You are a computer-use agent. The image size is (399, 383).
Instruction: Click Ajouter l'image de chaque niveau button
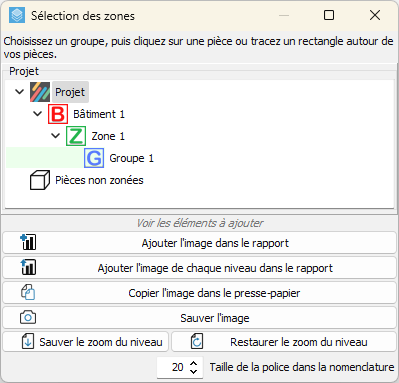(x=199, y=268)
